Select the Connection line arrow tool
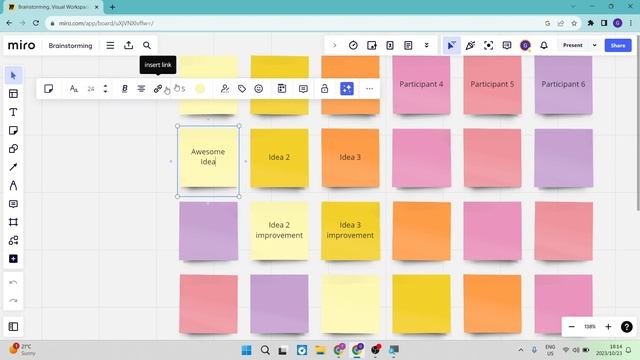 click(13, 167)
